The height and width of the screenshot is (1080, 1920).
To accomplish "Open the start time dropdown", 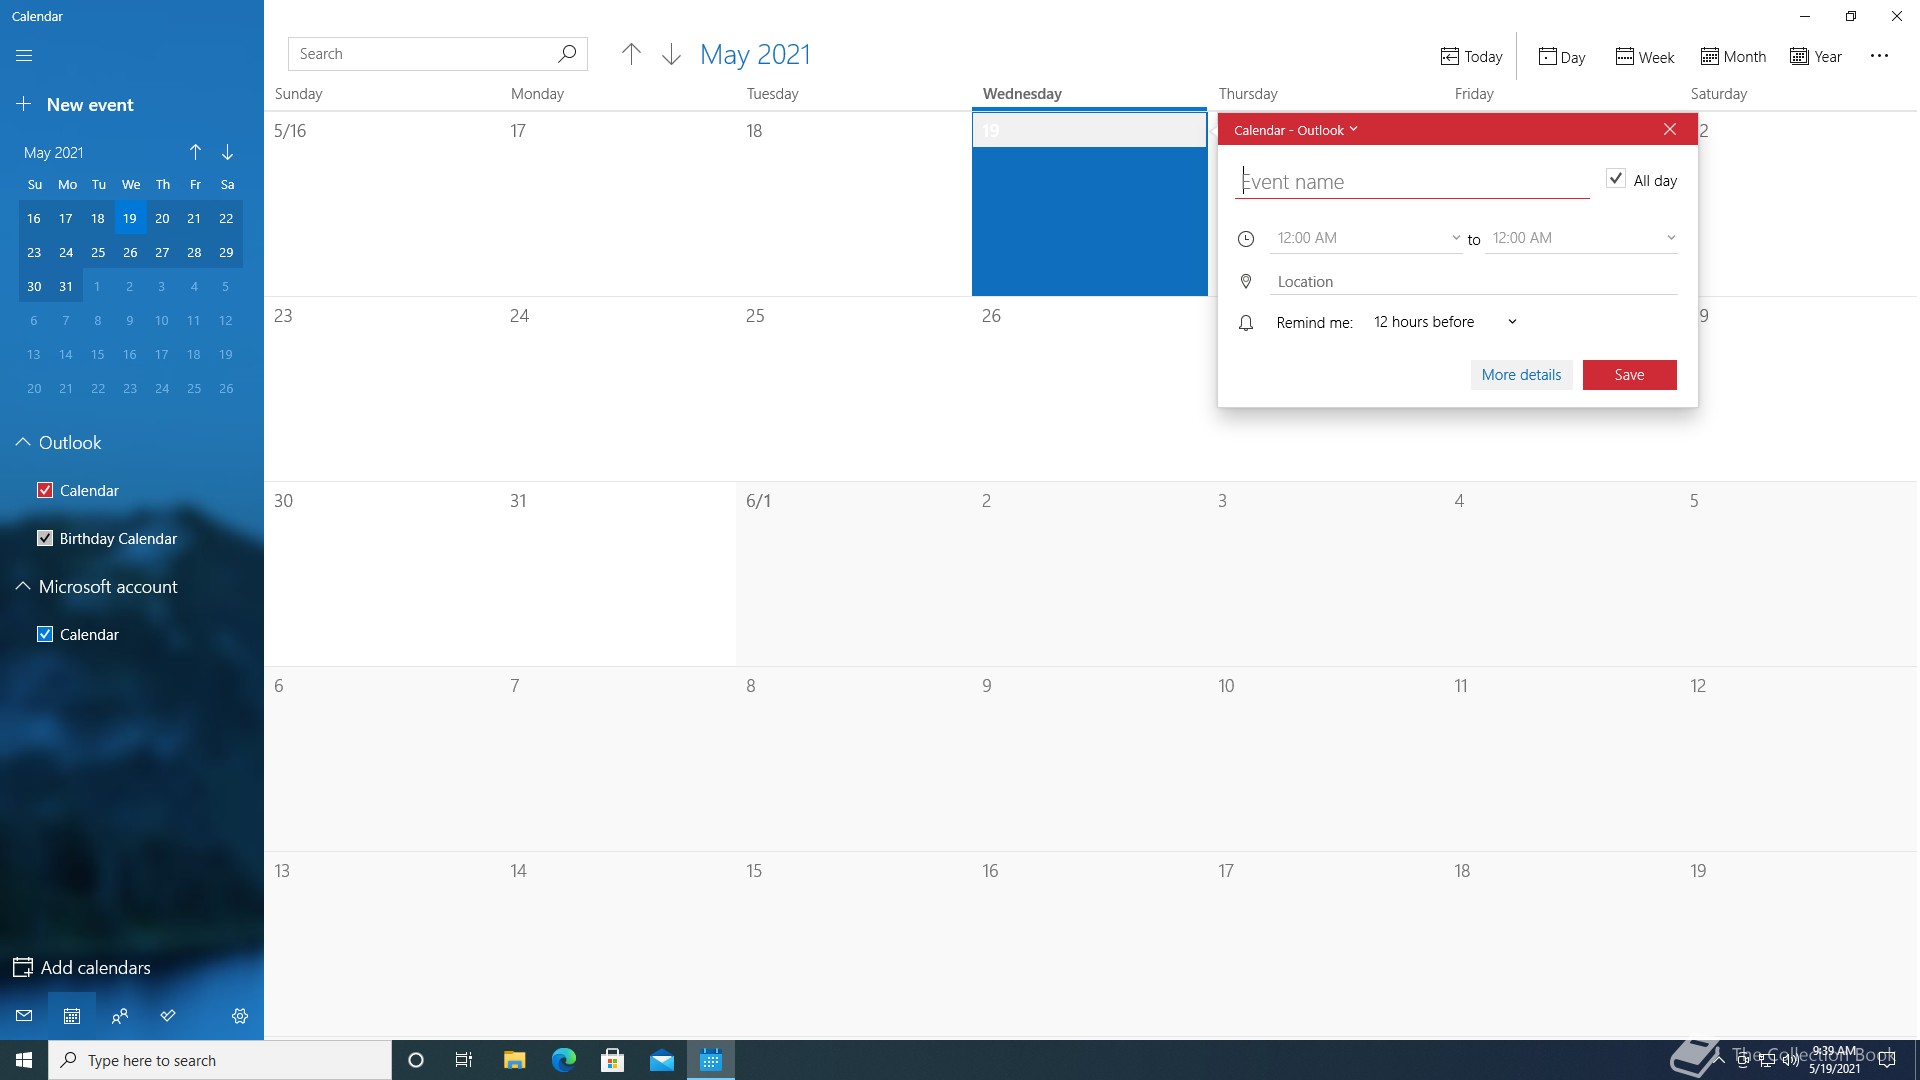I will 1366,238.
